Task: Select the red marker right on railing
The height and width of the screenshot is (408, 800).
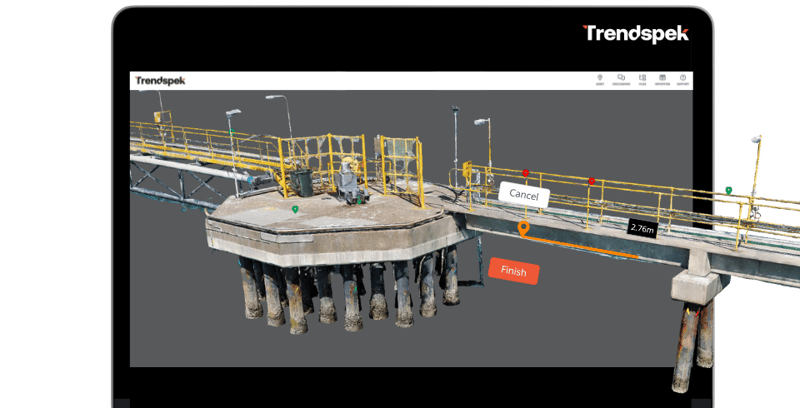Action: click(592, 181)
